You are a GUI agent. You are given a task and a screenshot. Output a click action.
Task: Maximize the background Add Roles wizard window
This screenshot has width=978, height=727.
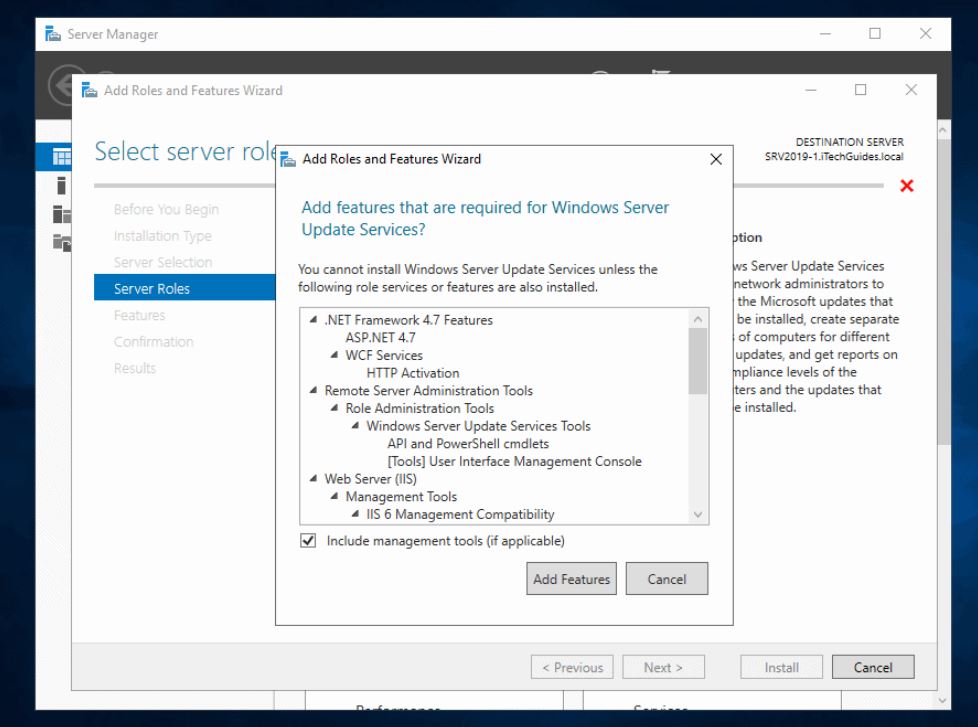tap(861, 90)
